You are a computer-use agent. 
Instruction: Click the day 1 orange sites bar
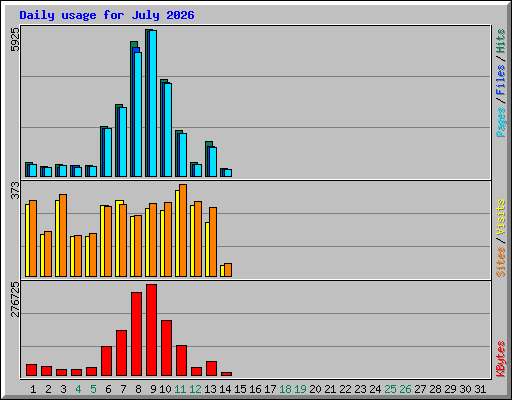(x=33, y=238)
